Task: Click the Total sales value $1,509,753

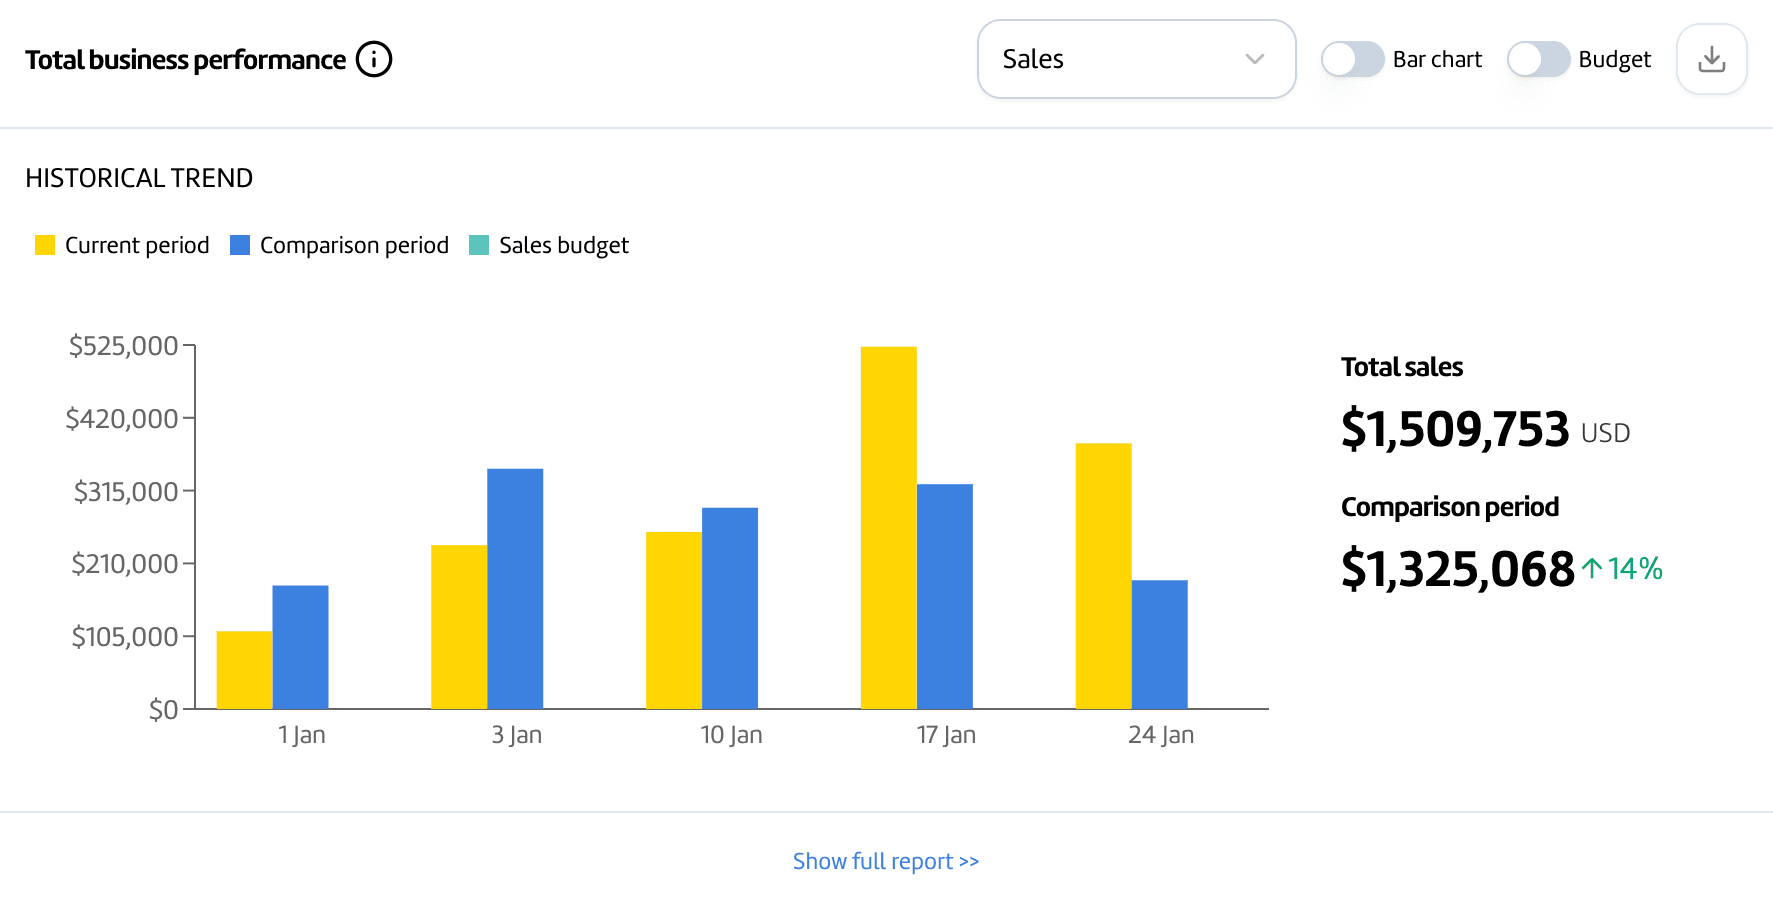Action: (1455, 429)
